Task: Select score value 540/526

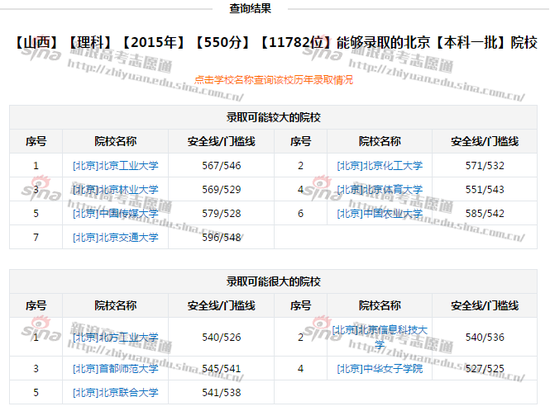Action: pyautogui.click(x=221, y=337)
